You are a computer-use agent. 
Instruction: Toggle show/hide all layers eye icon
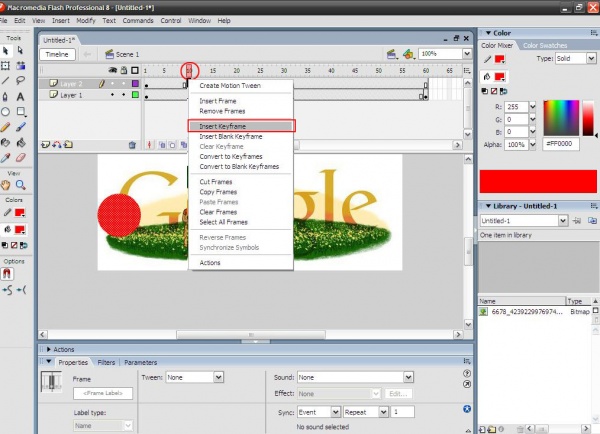[x=112, y=70]
